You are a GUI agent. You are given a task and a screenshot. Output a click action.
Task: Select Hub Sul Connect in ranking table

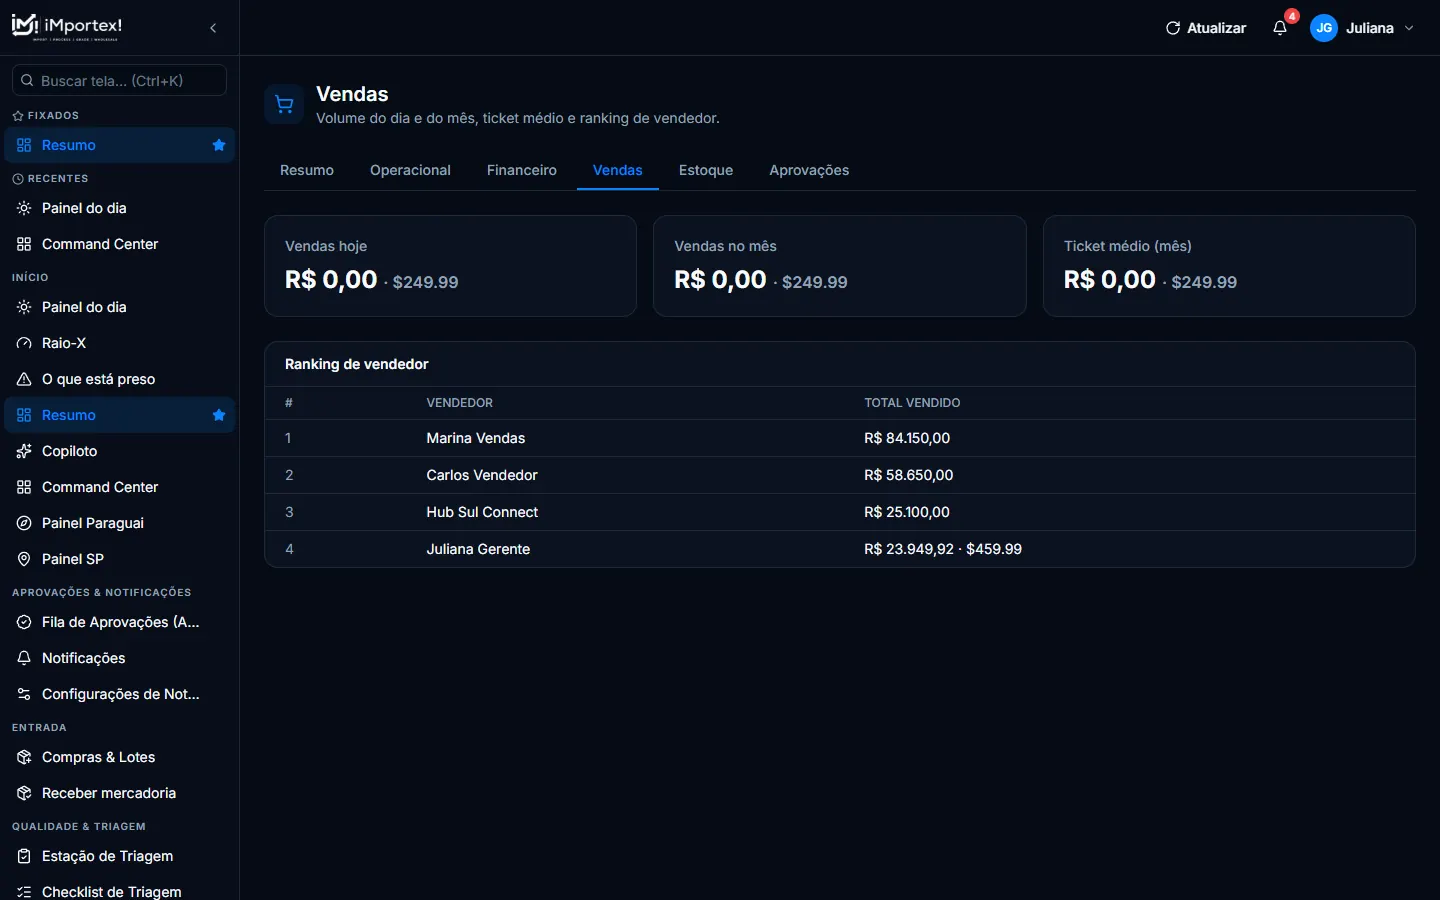482,512
